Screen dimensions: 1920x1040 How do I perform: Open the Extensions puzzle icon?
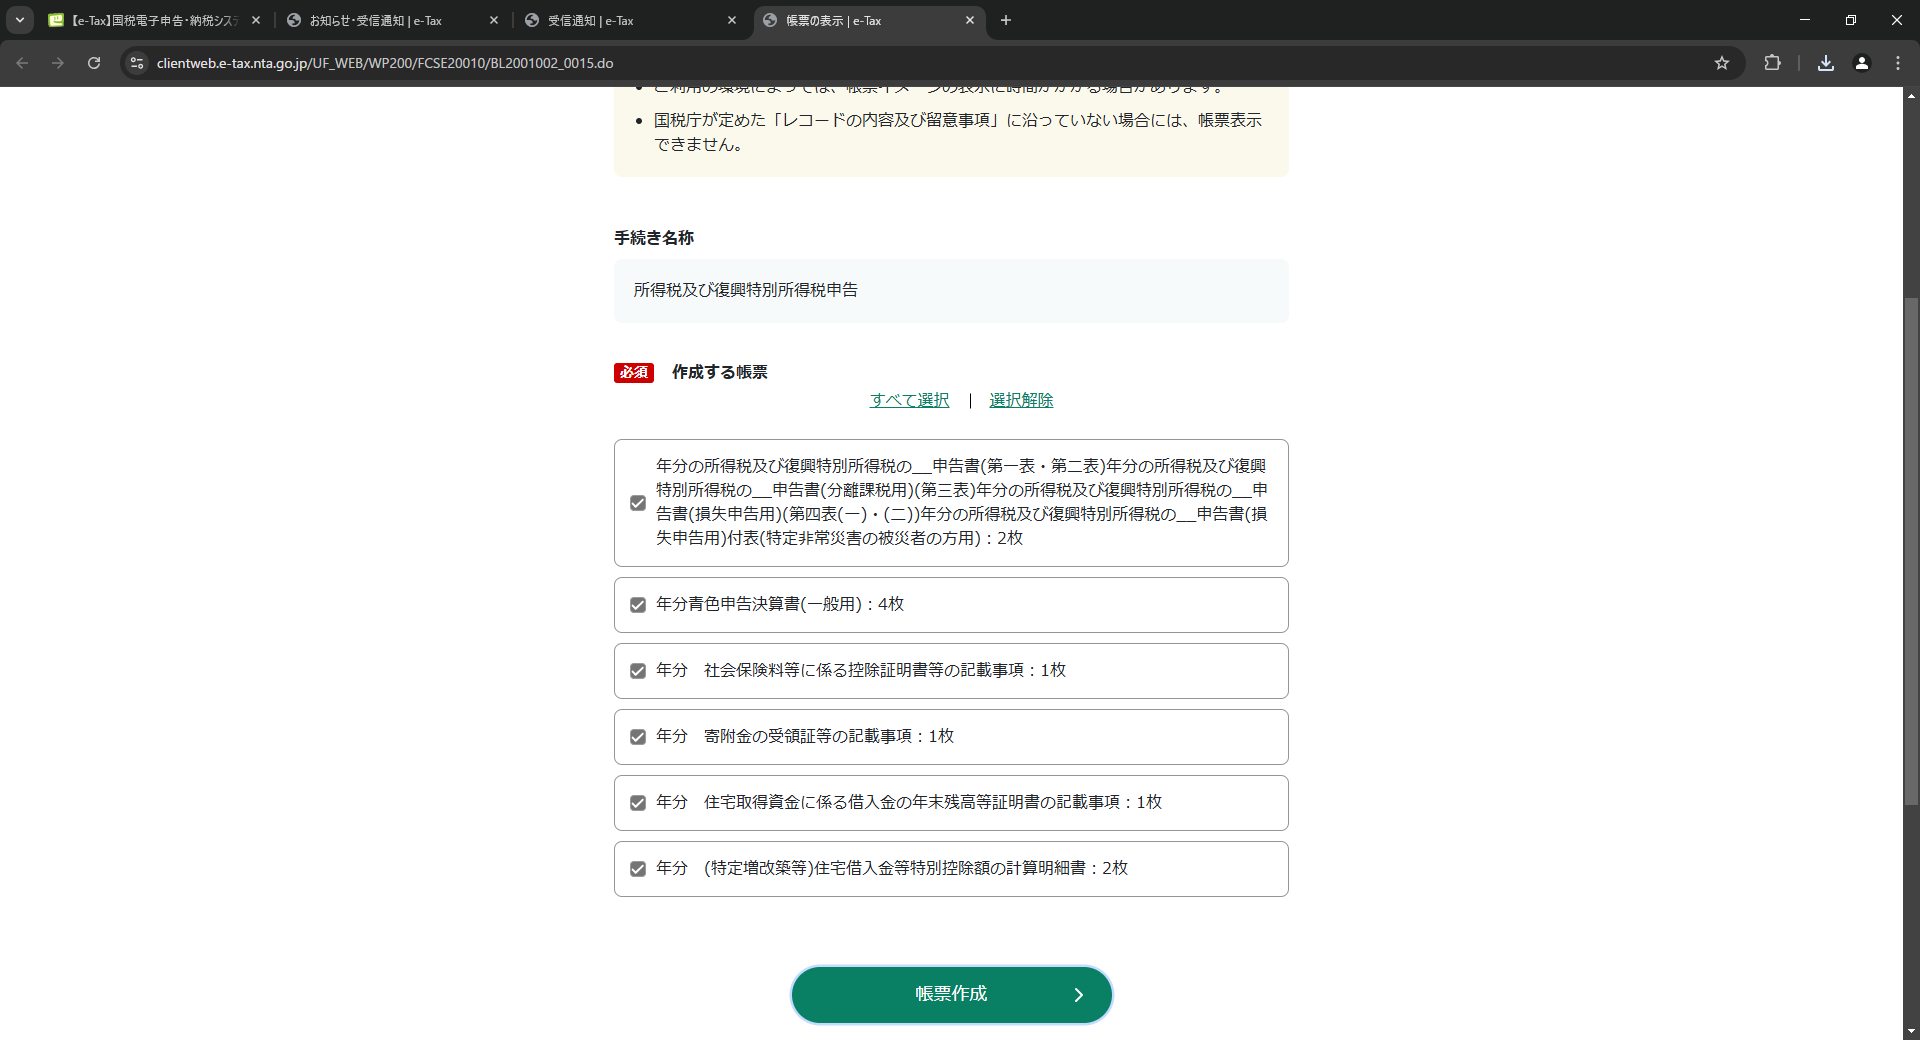point(1772,63)
